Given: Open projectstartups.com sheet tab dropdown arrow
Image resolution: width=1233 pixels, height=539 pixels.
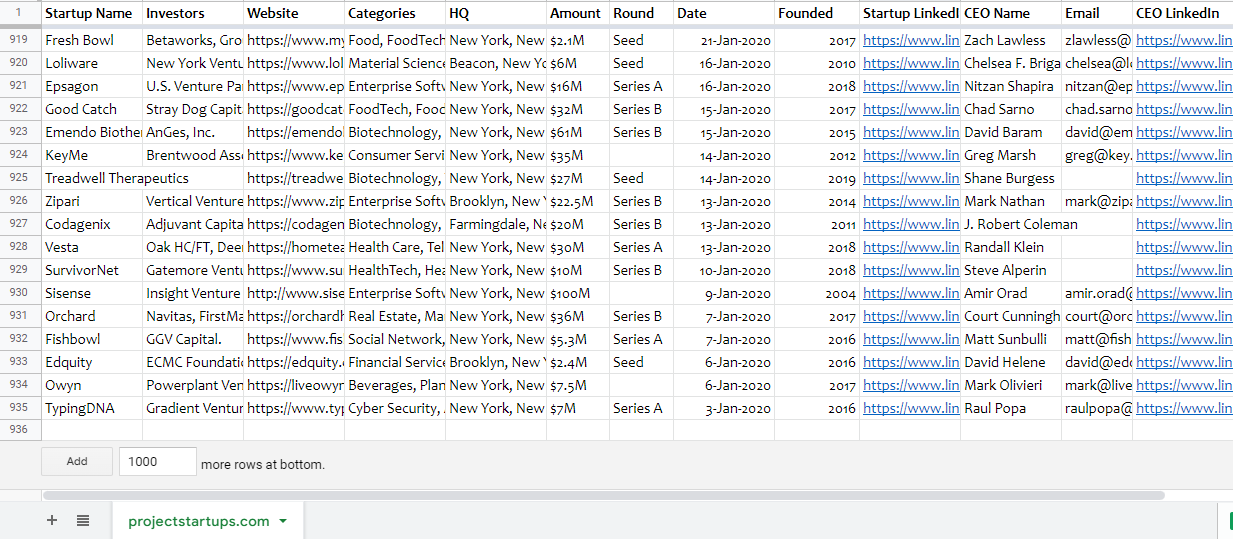Looking at the screenshot, I should click(283, 521).
